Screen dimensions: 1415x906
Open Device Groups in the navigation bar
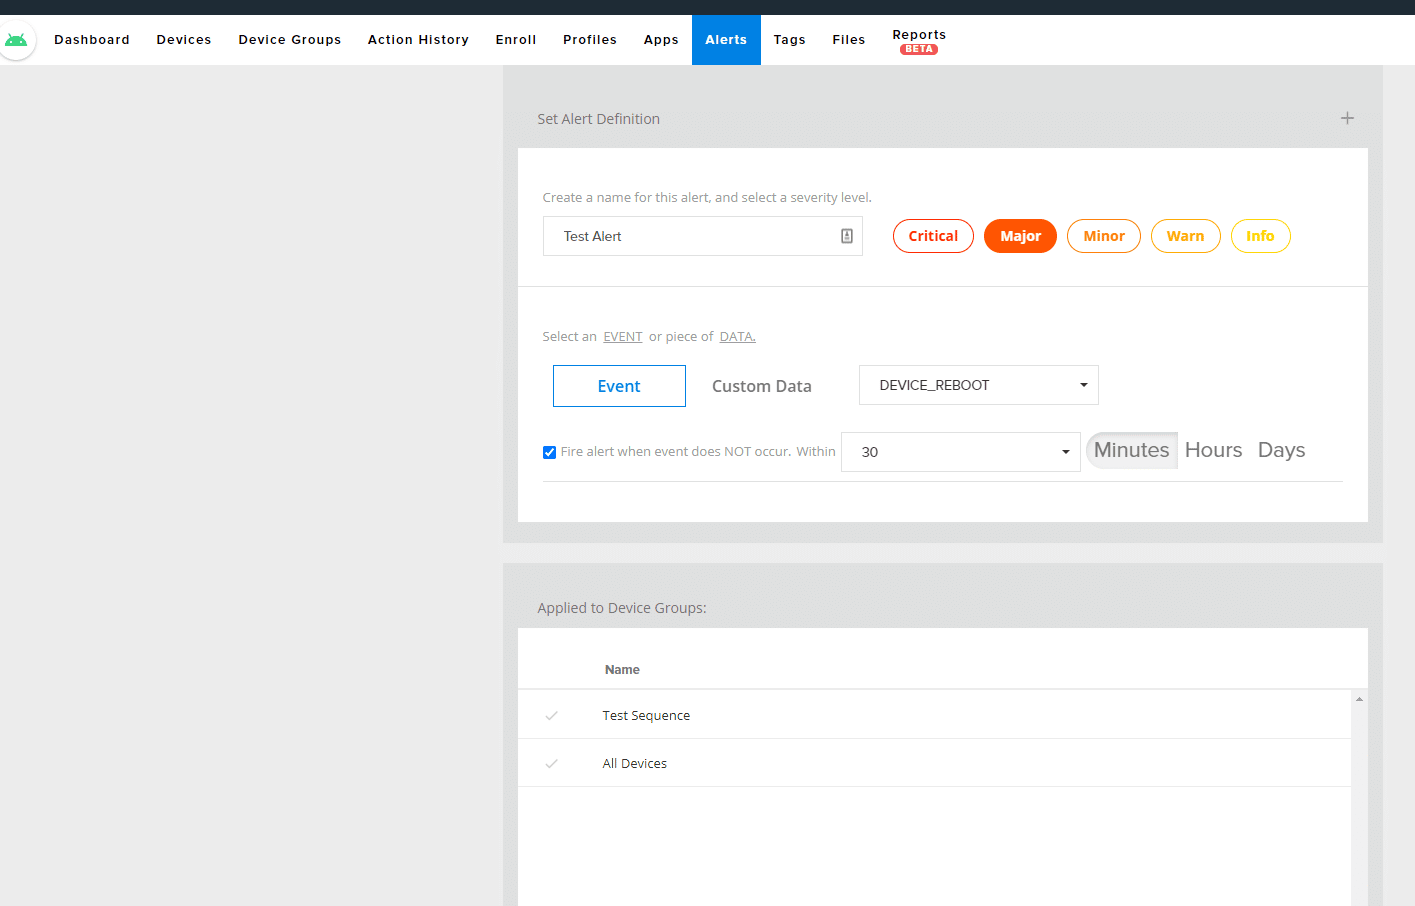coord(290,40)
